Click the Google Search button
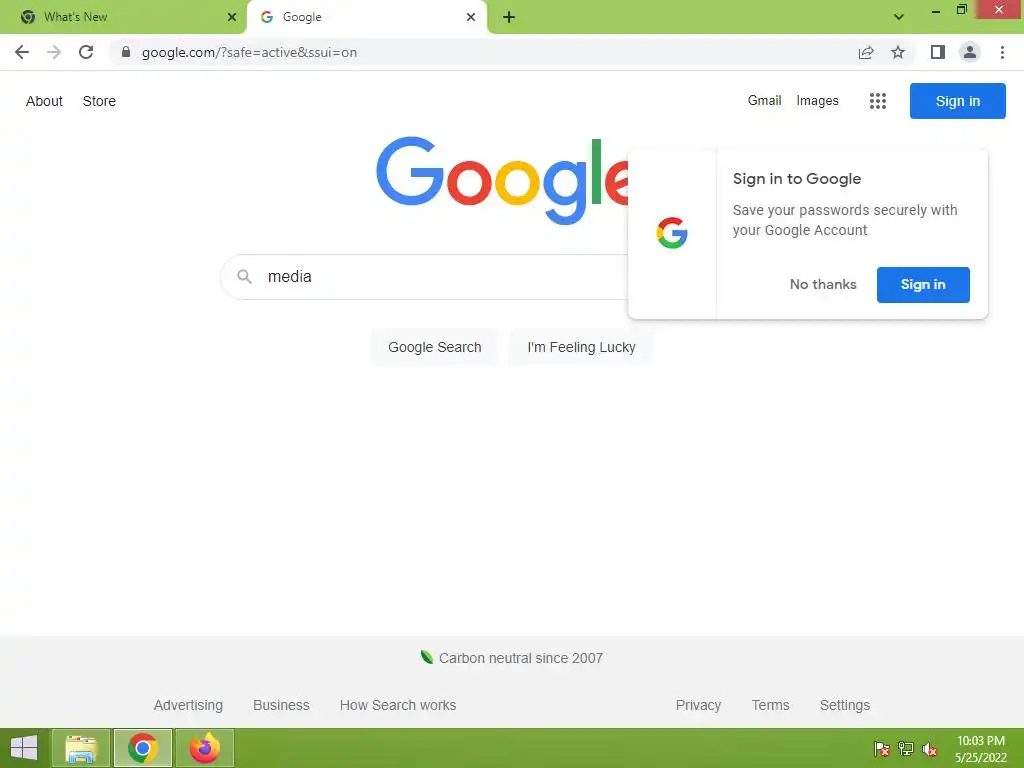This screenshot has width=1024, height=768. click(x=434, y=347)
